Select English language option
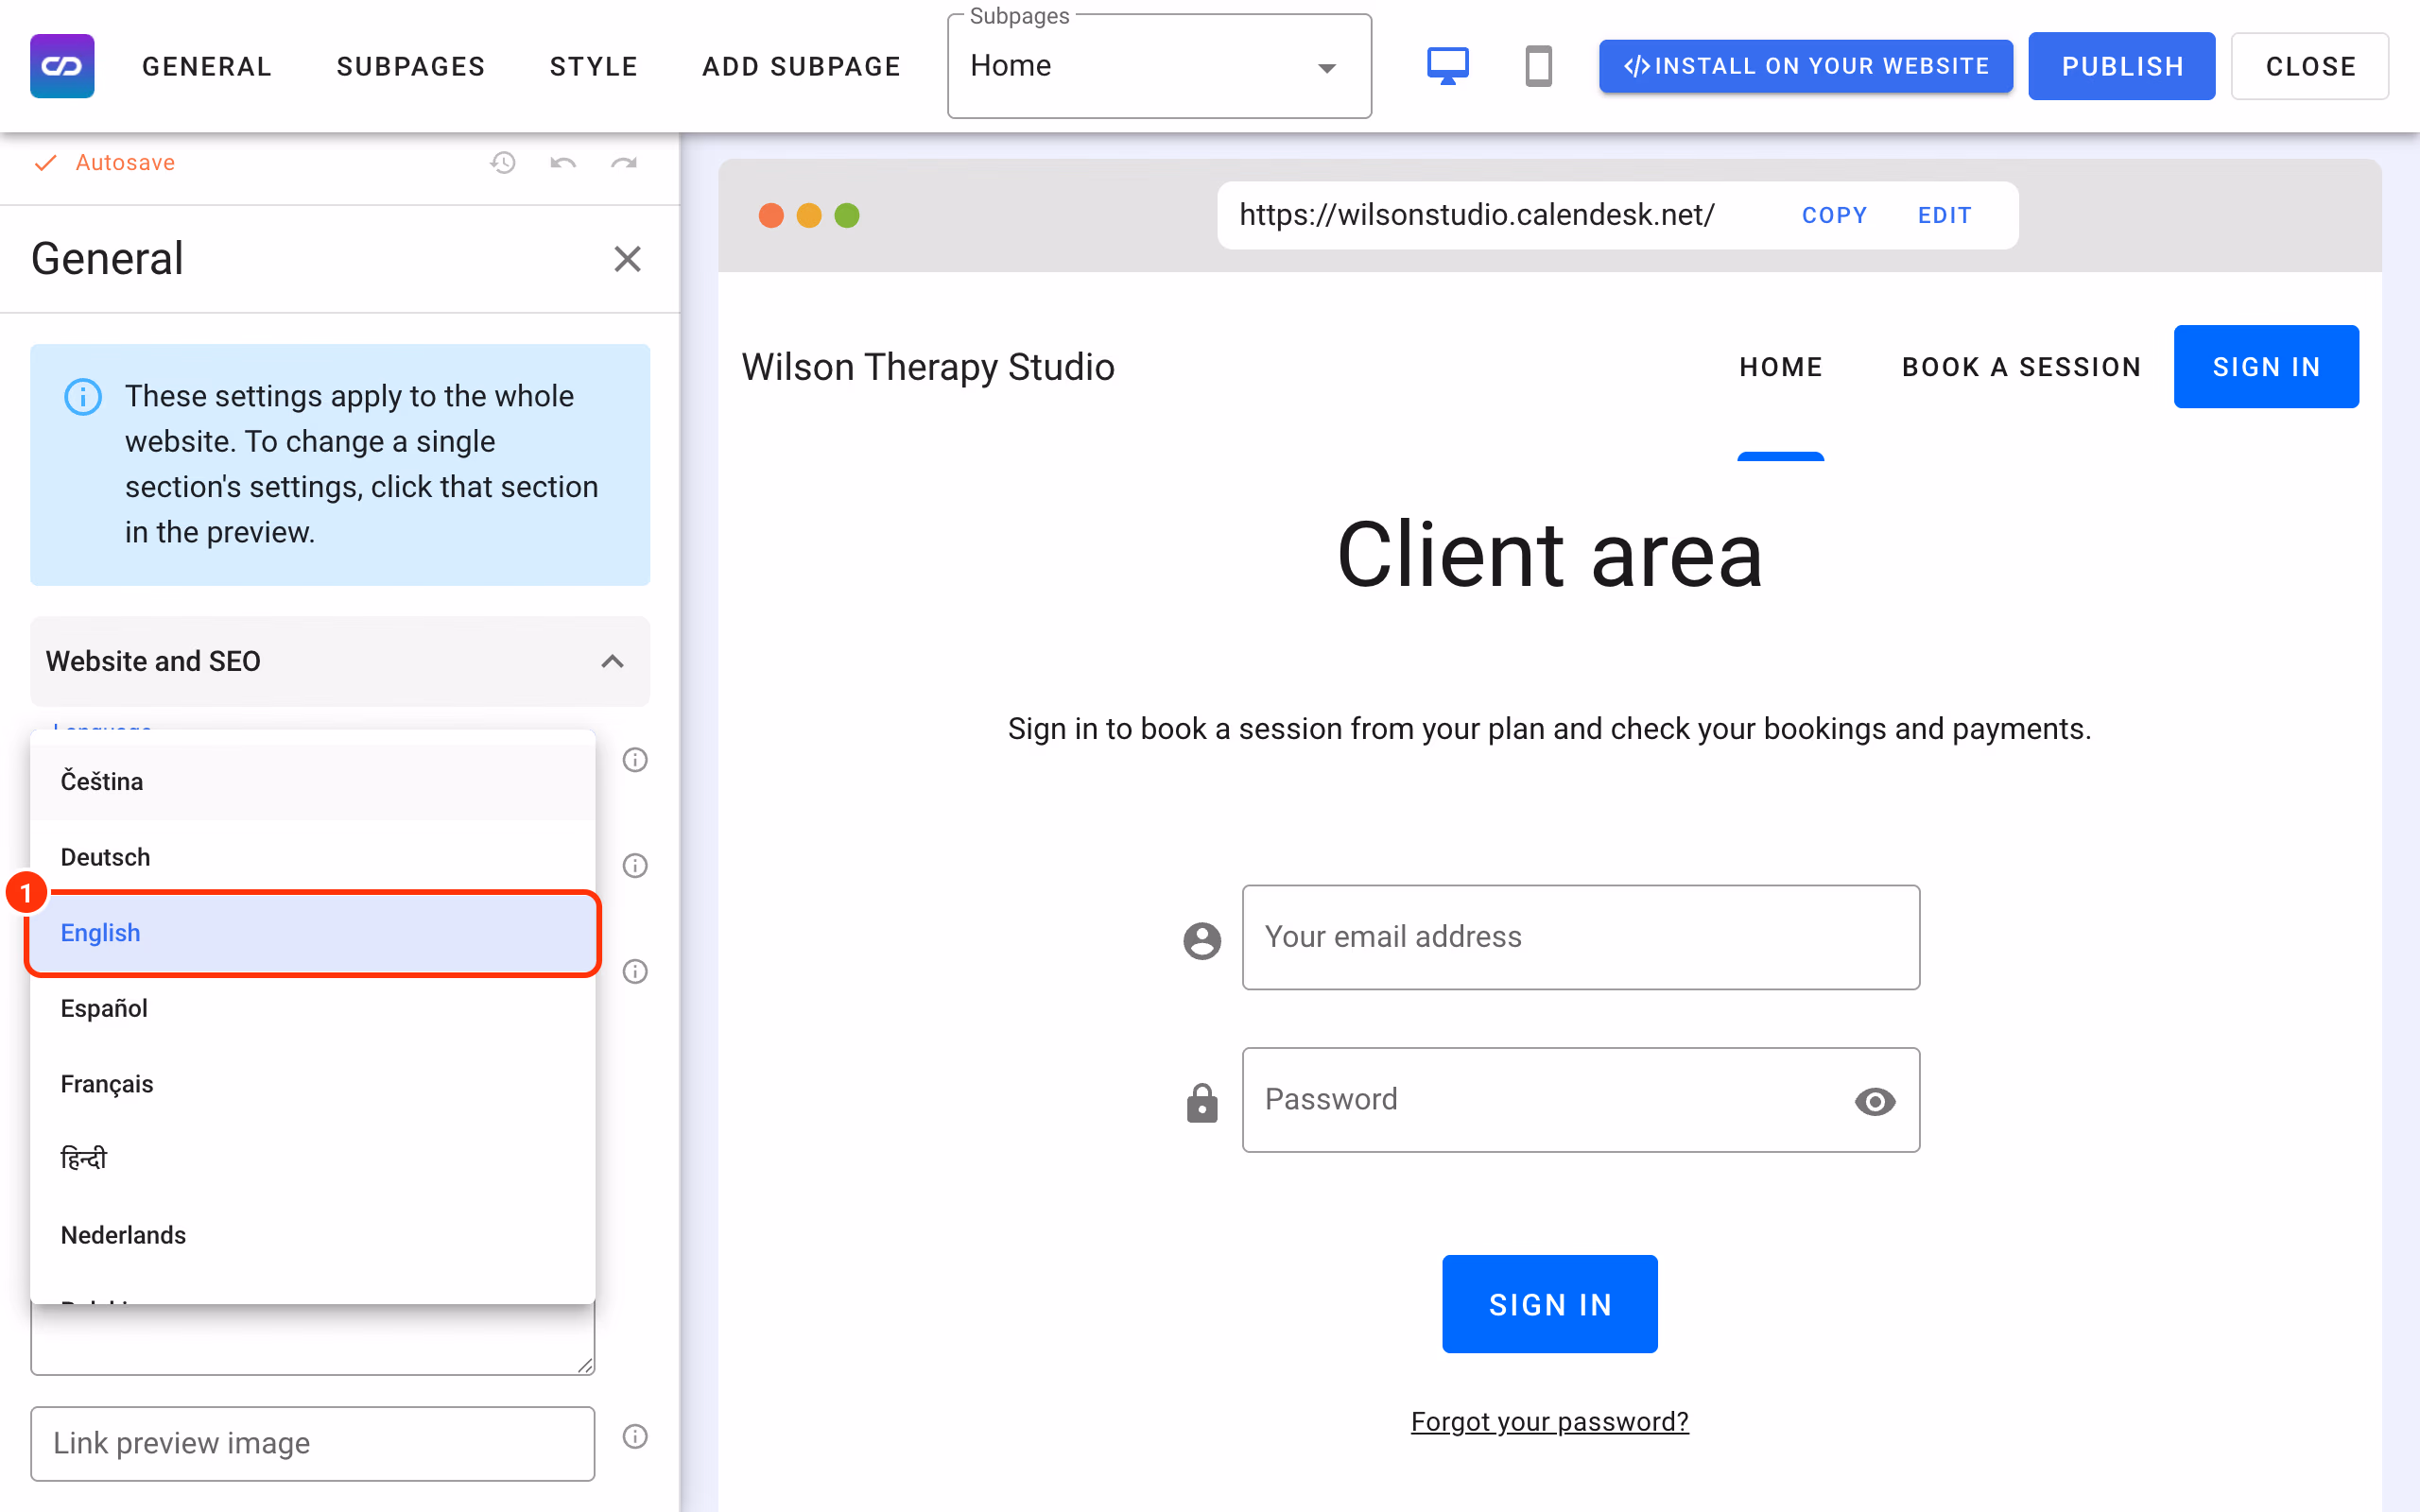Screen dimensions: 2420x1512 pyautogui.click(x=313, y=933)
